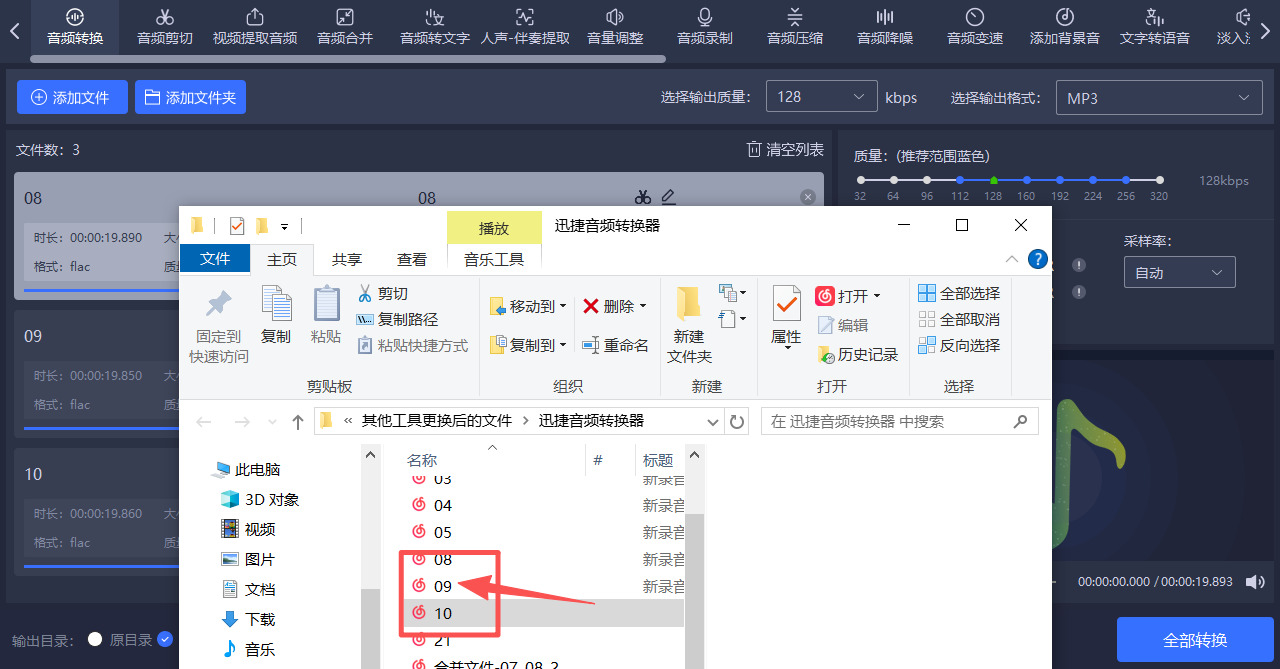Click the 添加文件 button
This screenshot has width=1280, height=669.
72,97
